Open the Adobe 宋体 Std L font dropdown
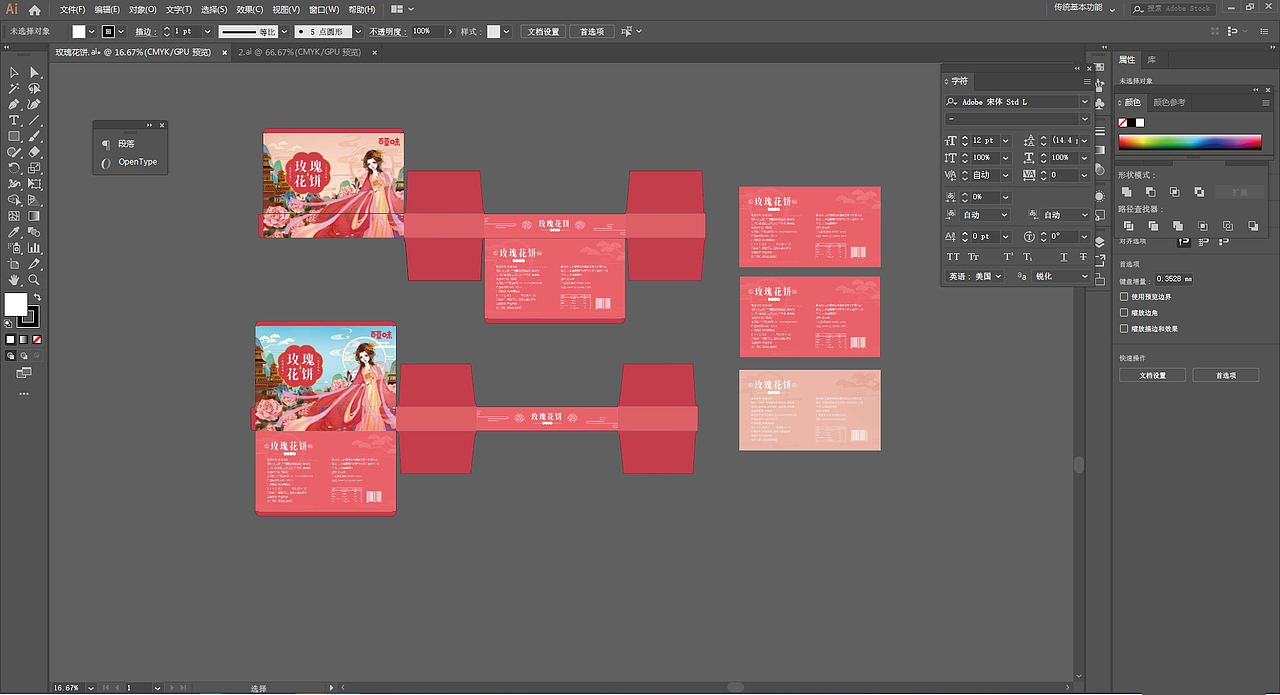This screenshot has height=695, width=1280. [x=1084, y=102]
